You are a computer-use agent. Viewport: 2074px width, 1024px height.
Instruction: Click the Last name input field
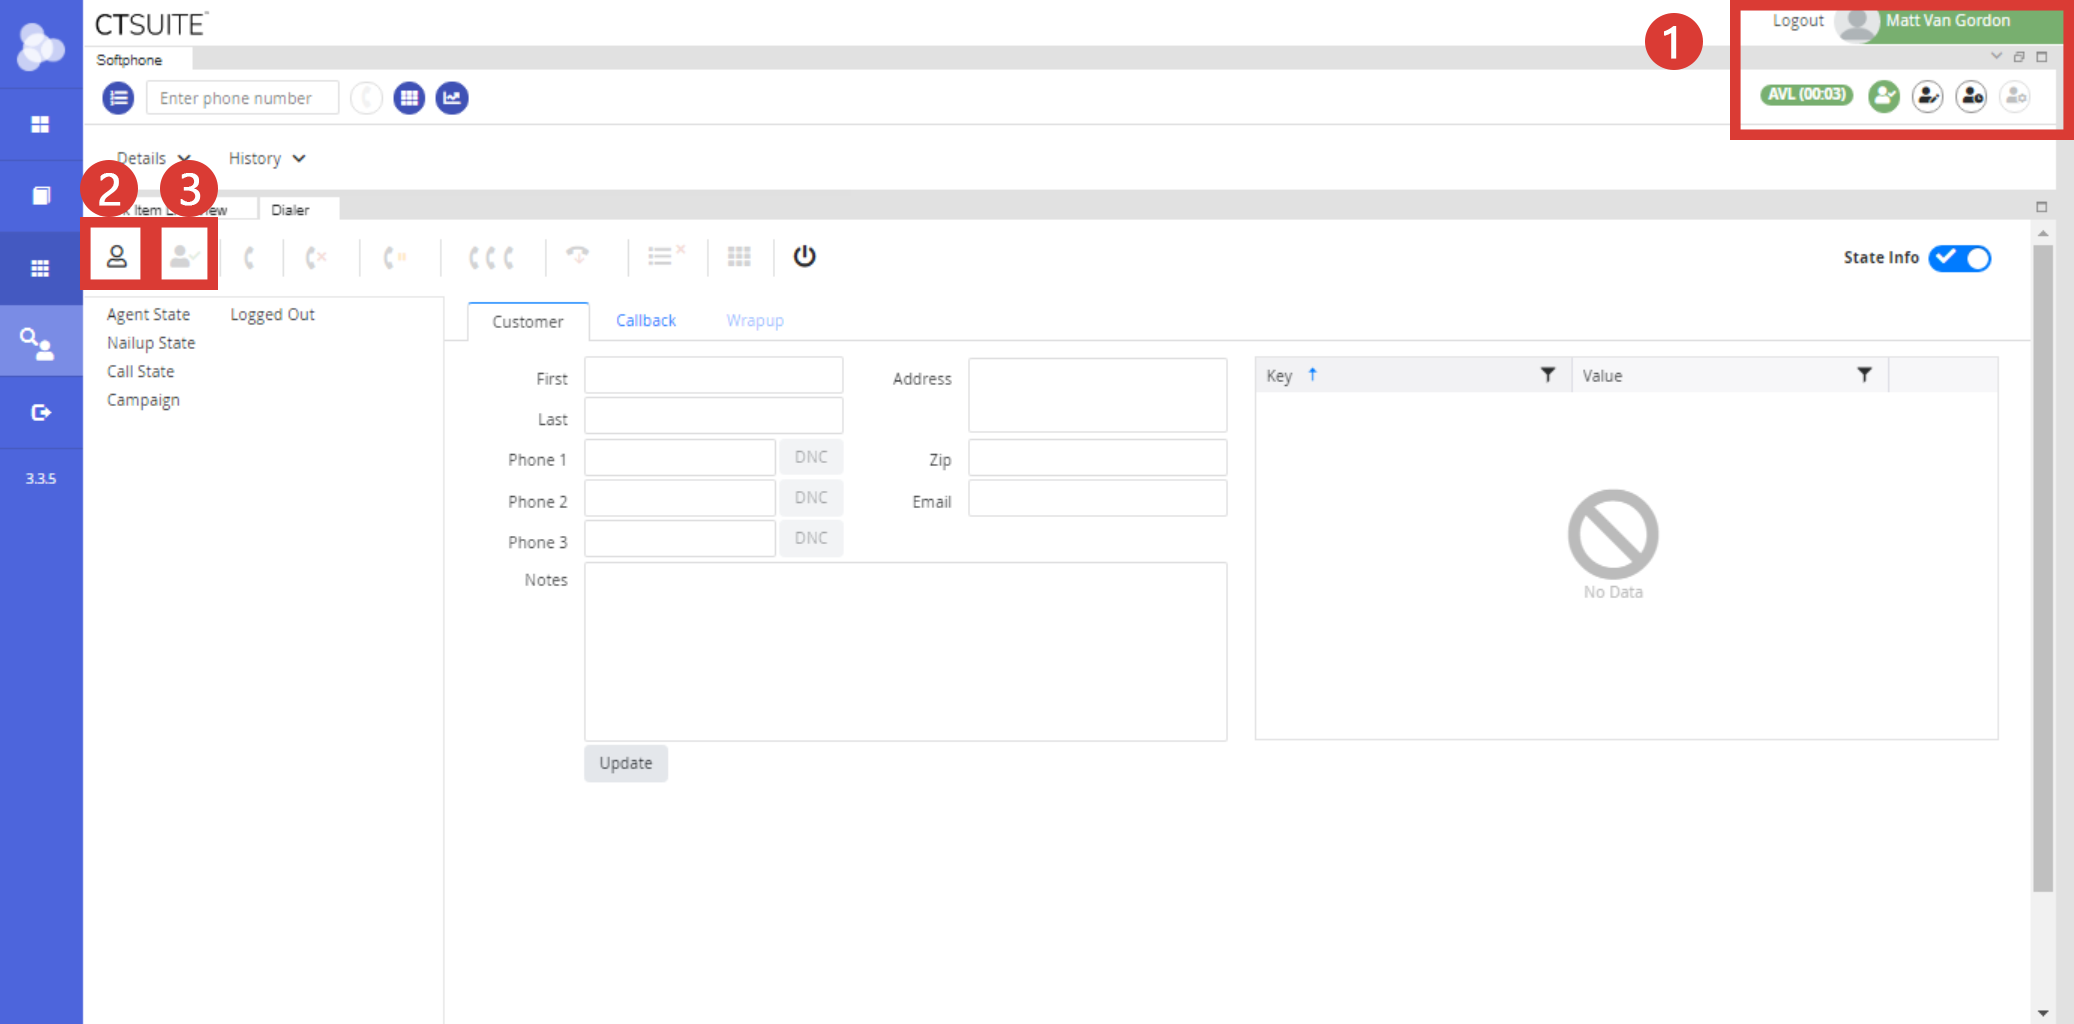(x=714, y=416)
